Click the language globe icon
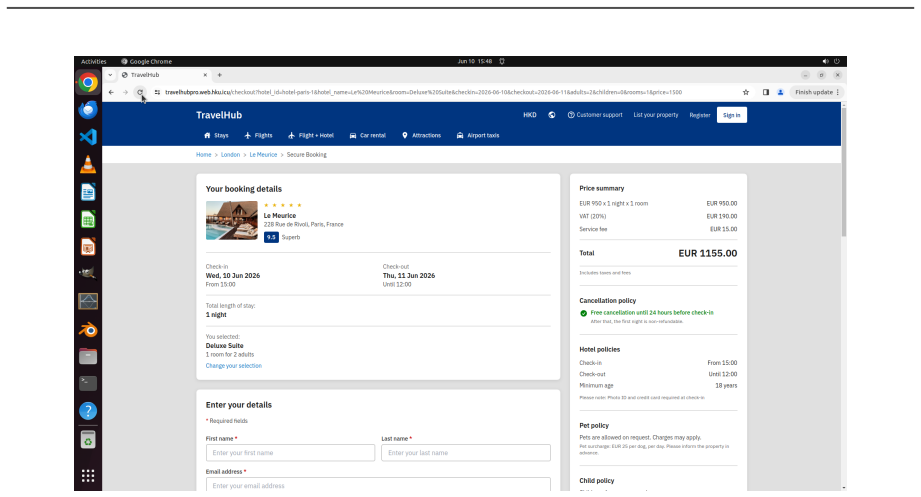 552,115
